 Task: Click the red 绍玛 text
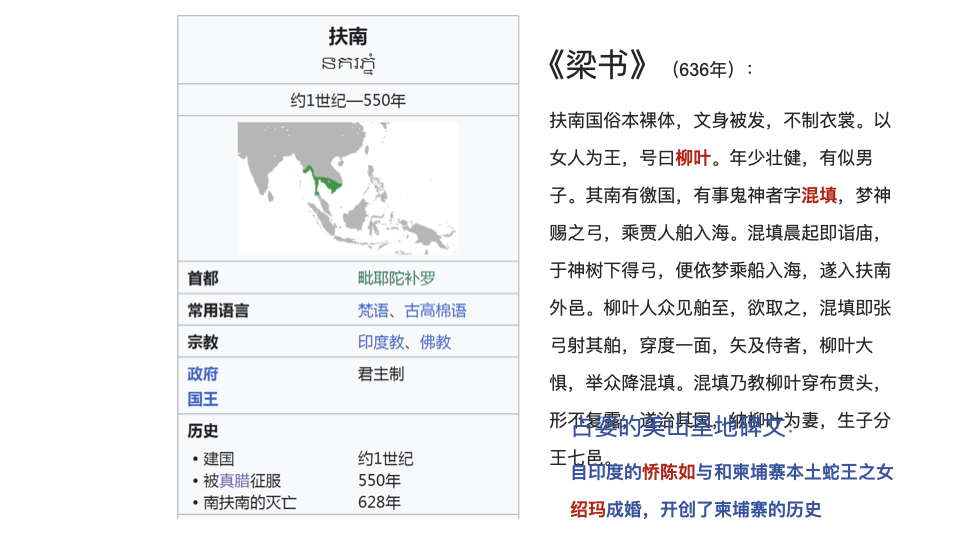tap(587, 509)
